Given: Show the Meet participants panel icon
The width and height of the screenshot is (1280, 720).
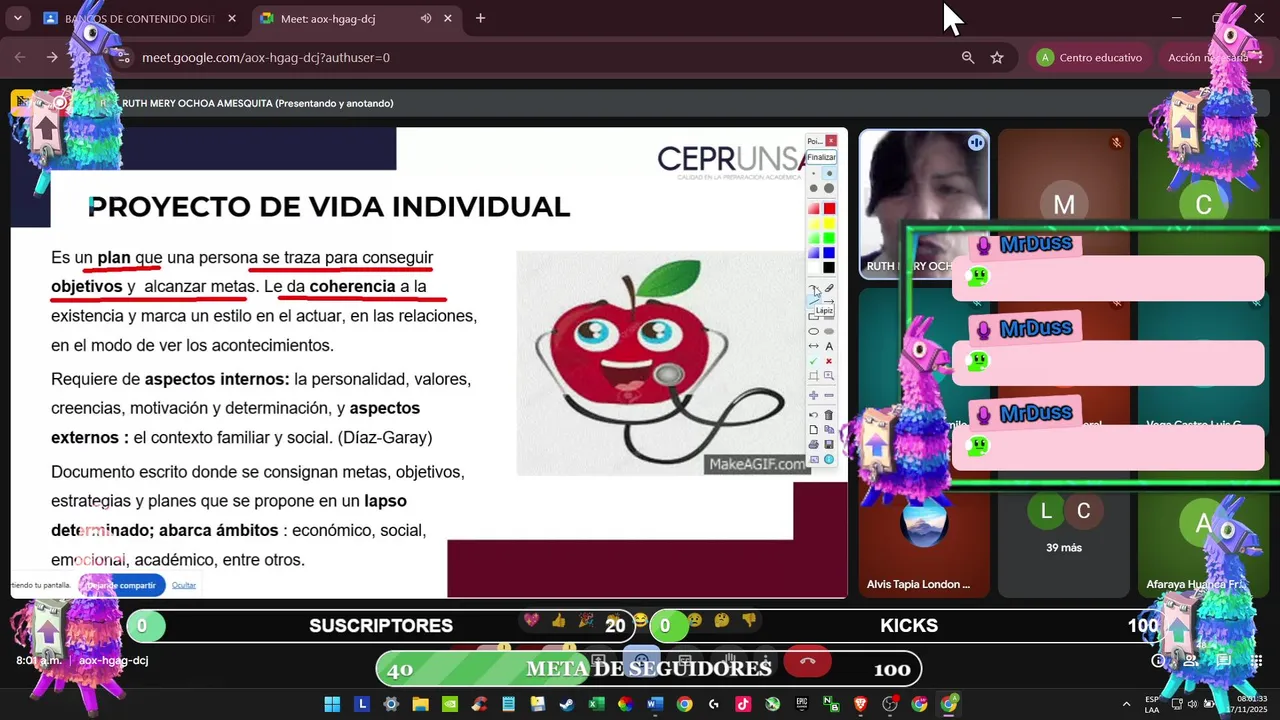Looking at the screenshot, I should coord(1191,660).
